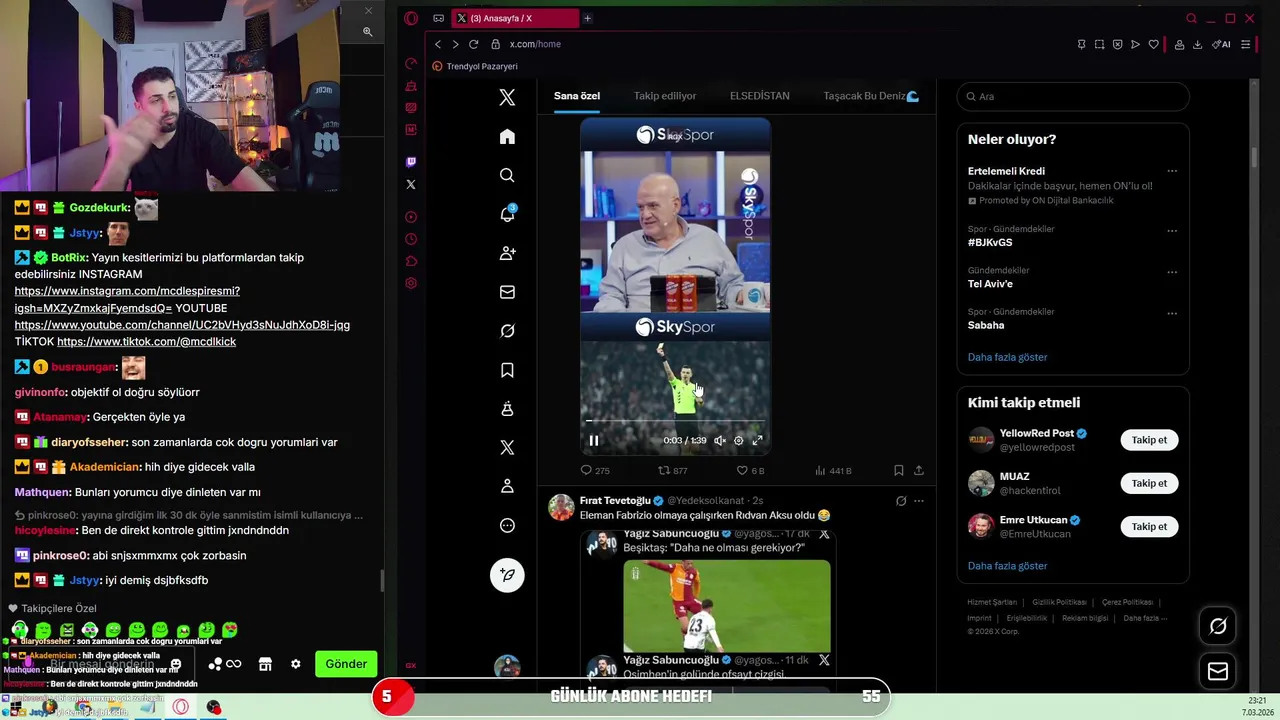Open Opera easy setup menu icon
Viewport: 1280px width, 720px height.
click(1245, 44)
